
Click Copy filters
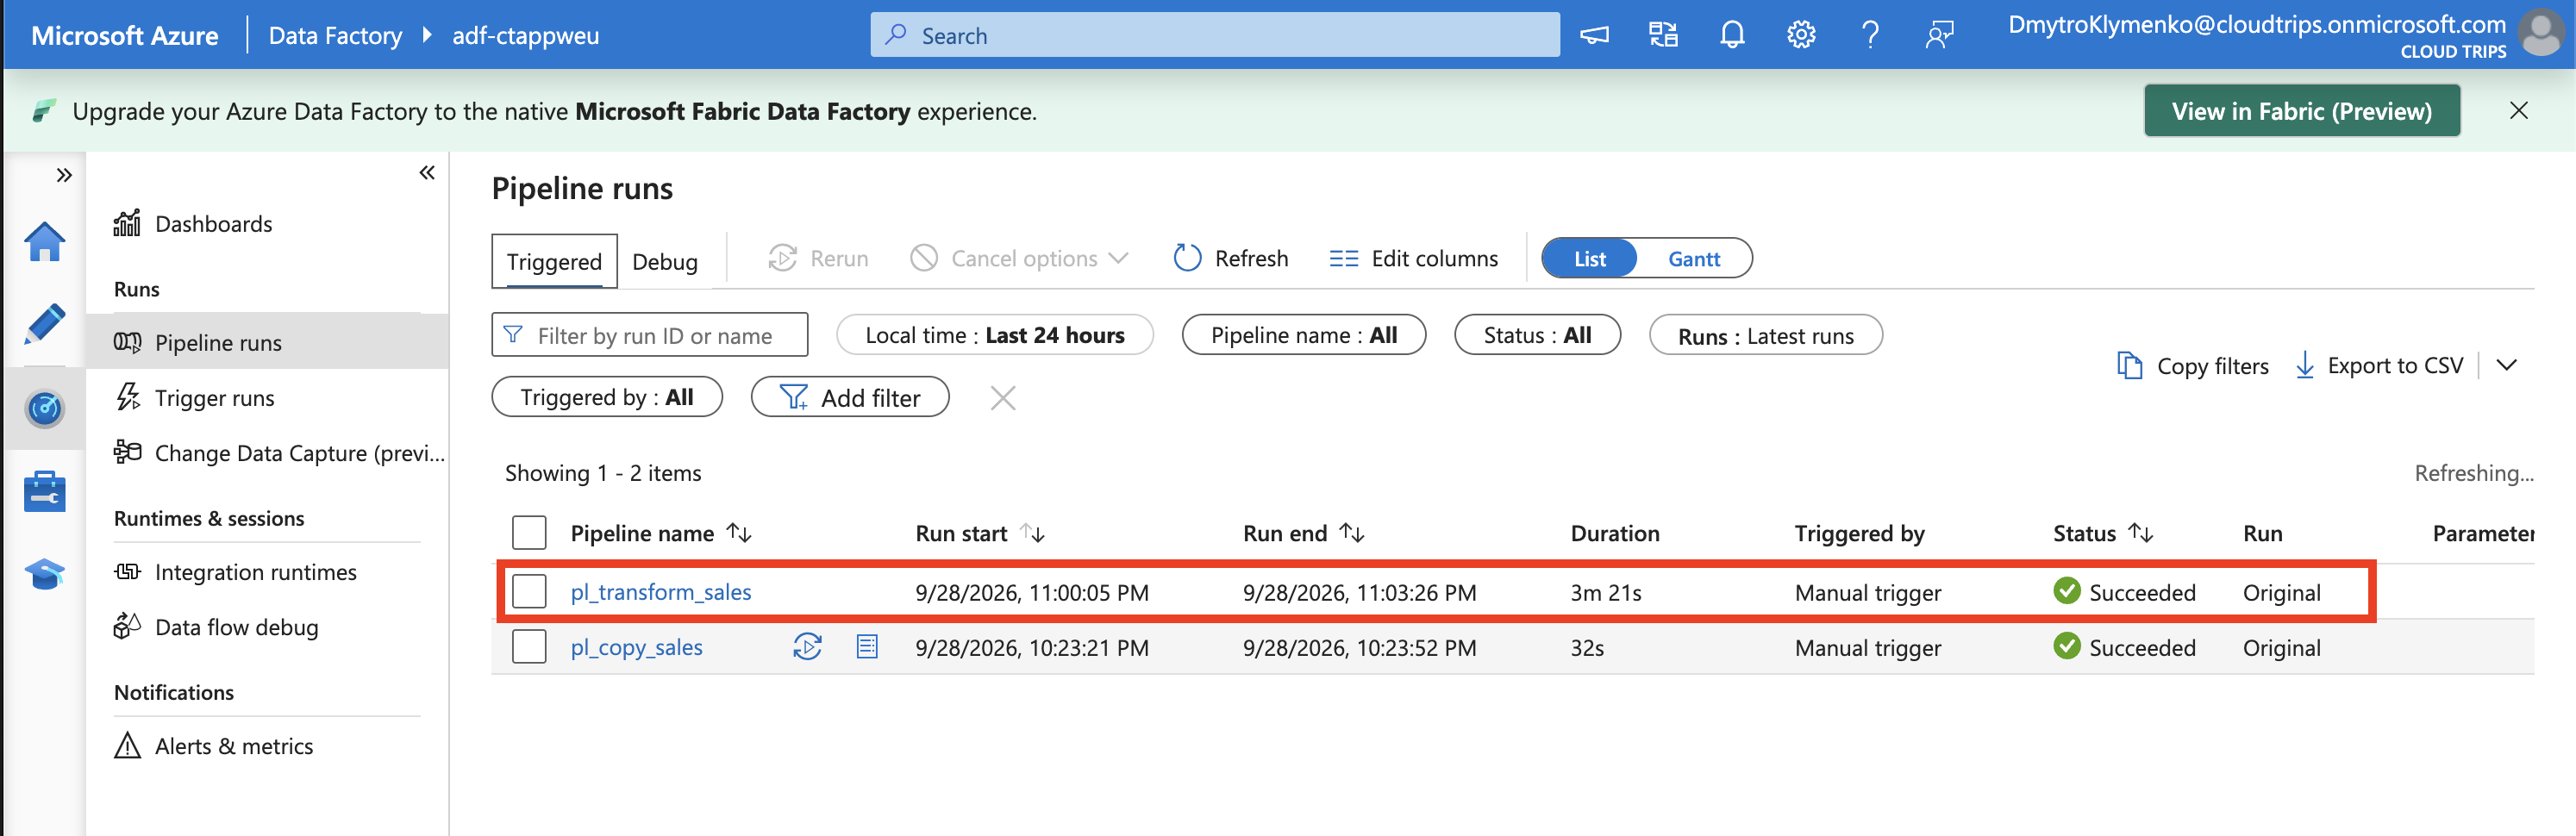pyautogui.click(x=2192, y=365)
